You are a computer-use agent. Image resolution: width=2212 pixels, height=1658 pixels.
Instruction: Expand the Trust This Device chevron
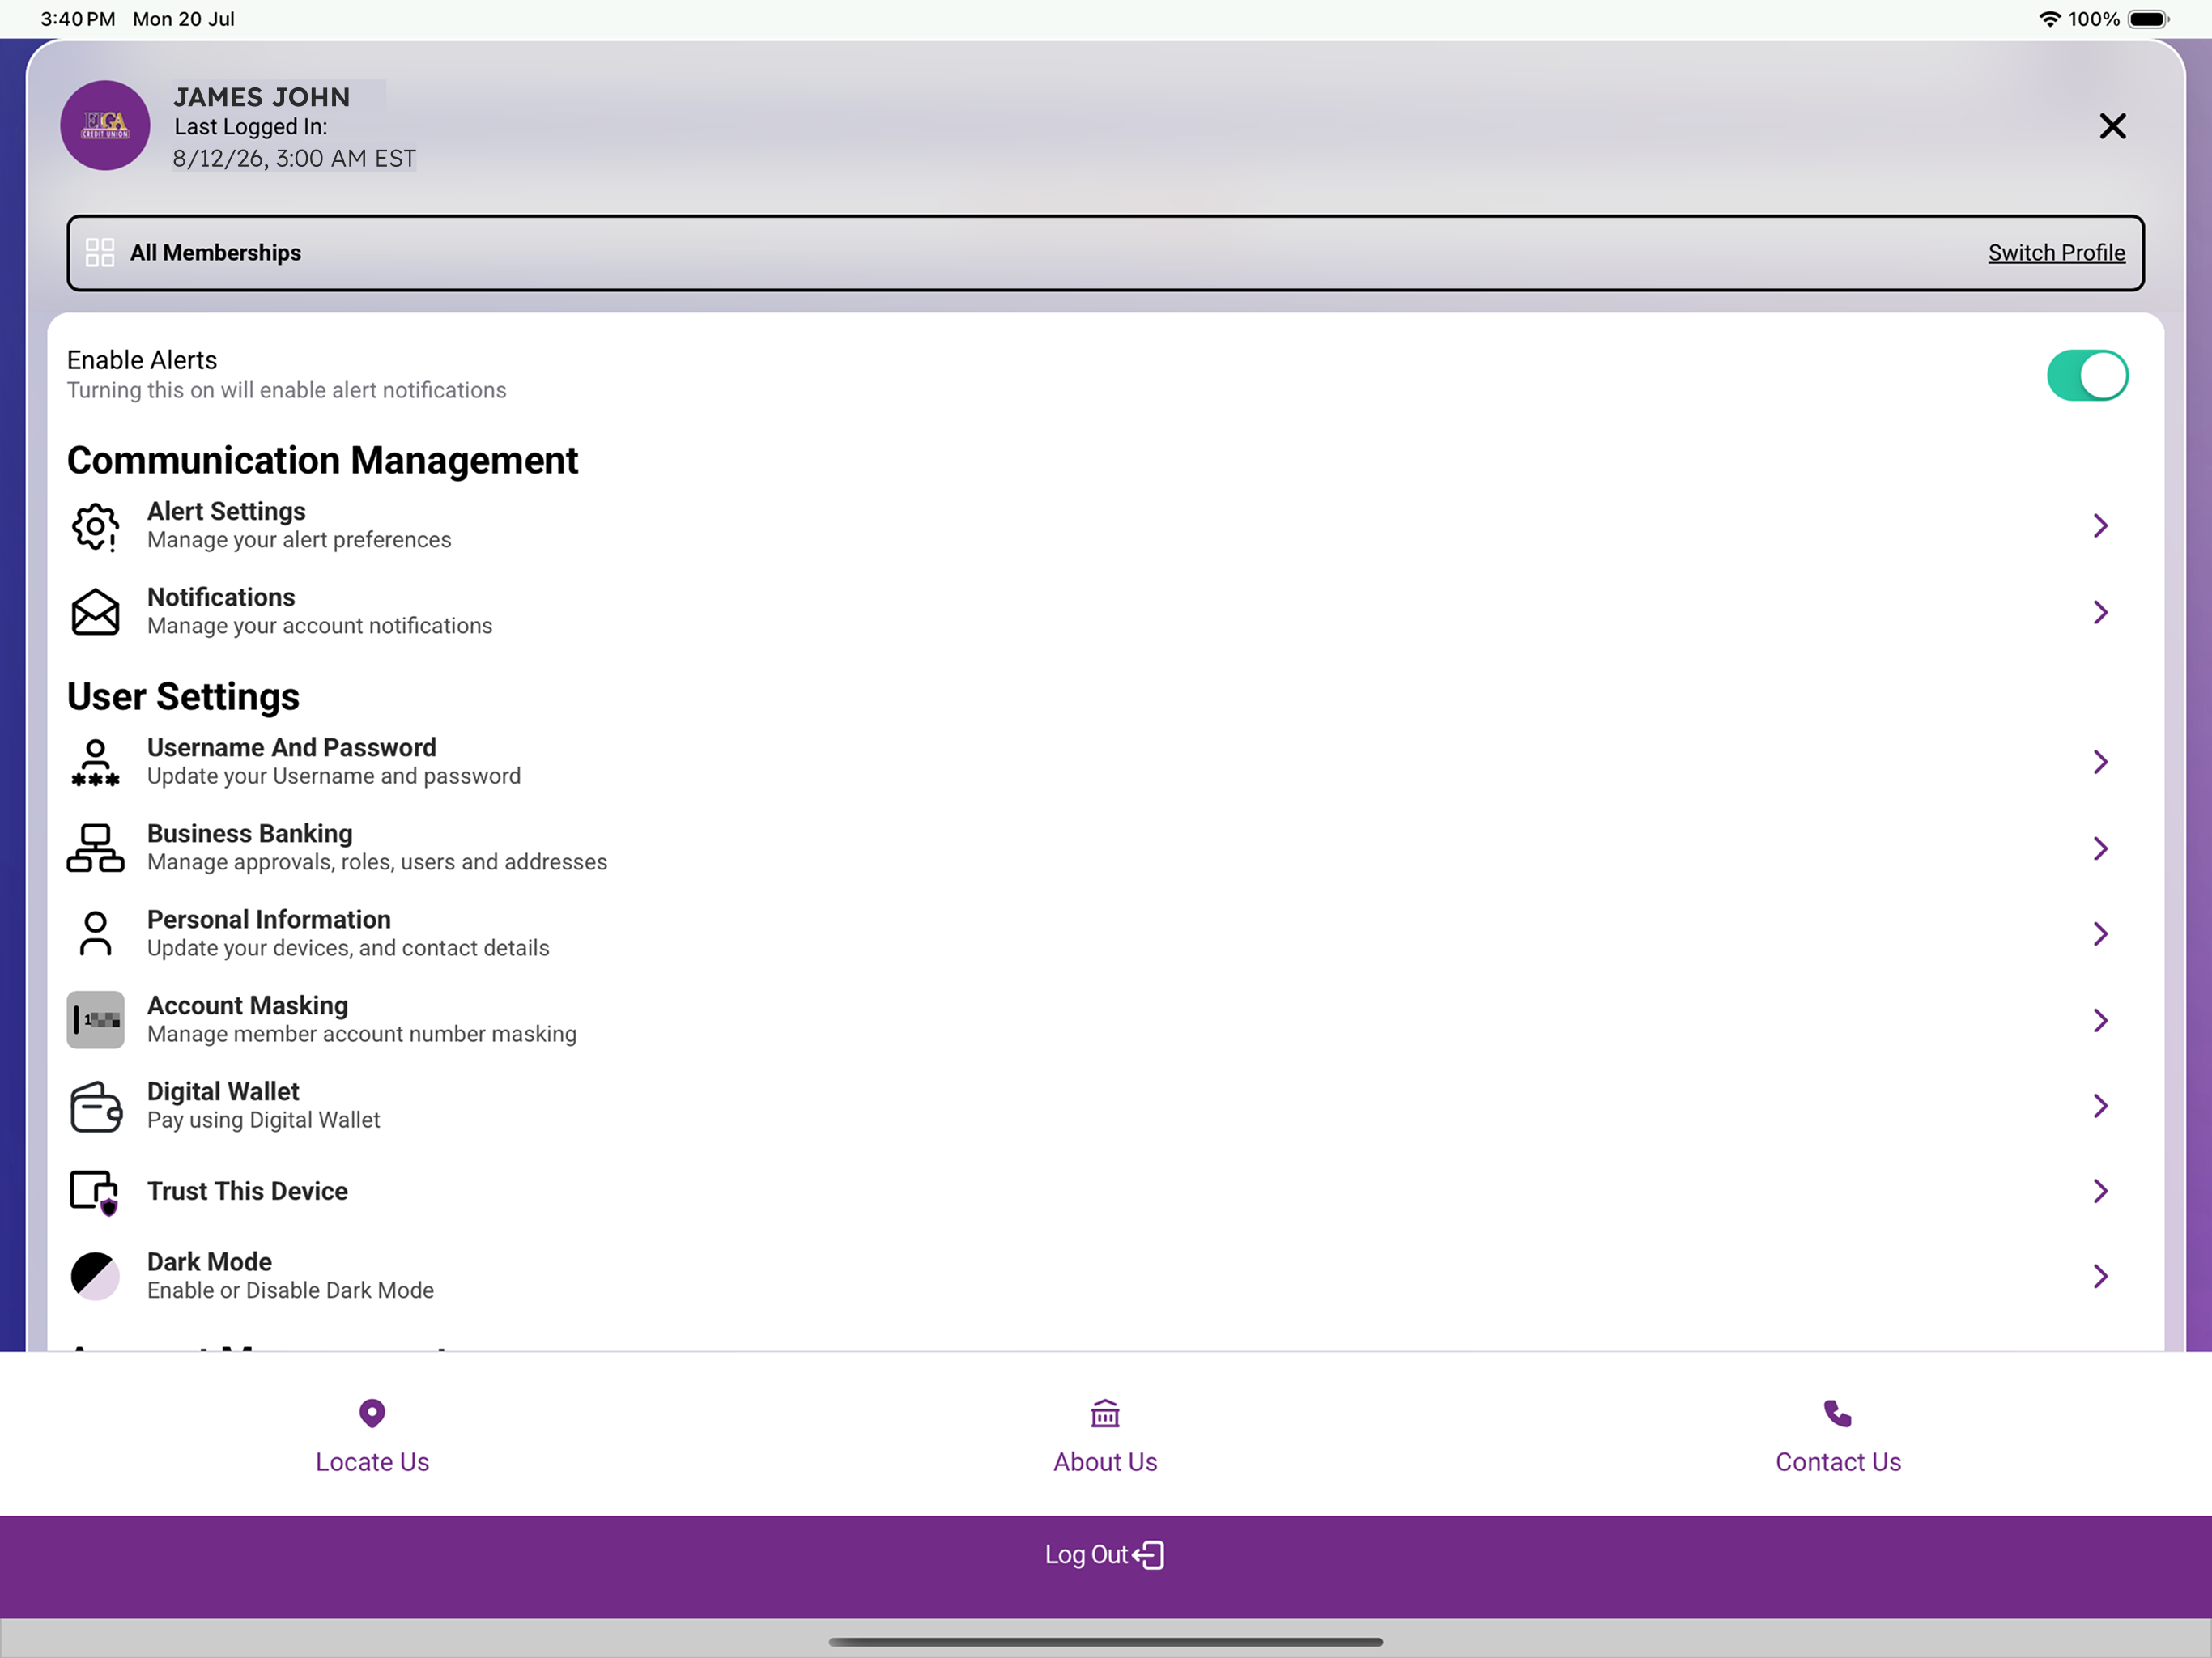(x=2100, y=1191)
